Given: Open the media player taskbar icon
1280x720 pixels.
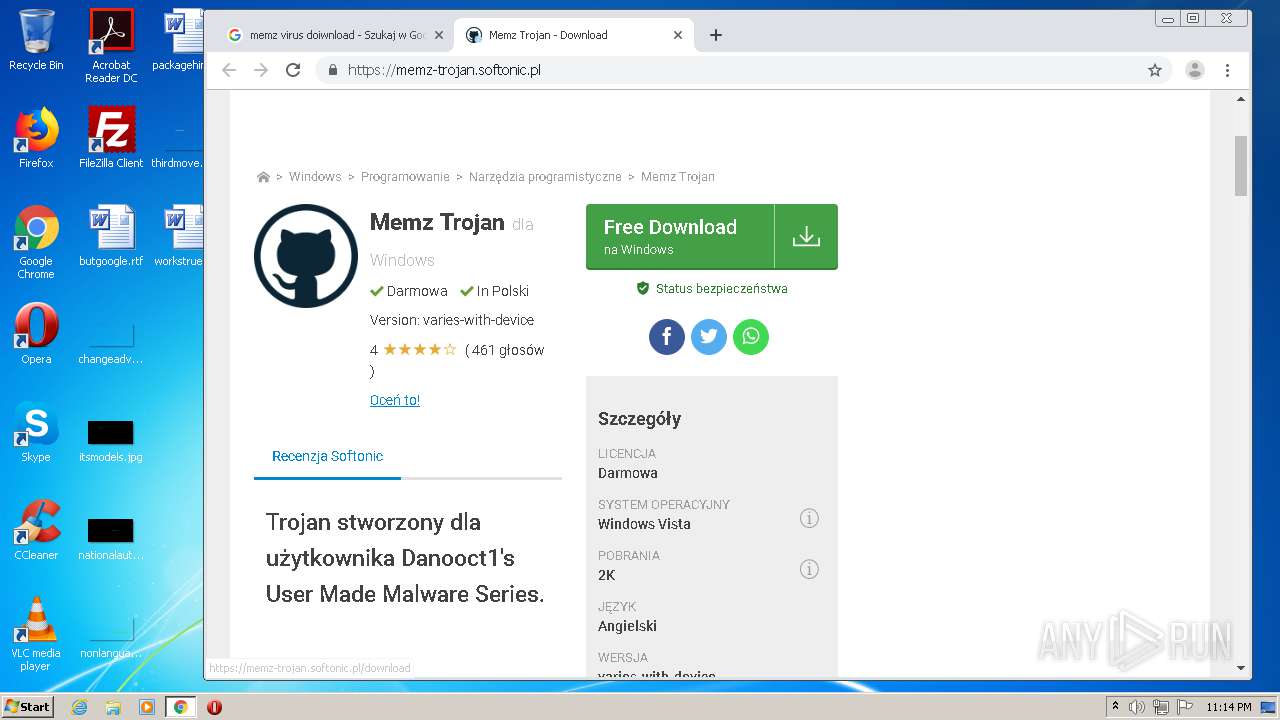Looking at the screenshot, I should 147,707.
